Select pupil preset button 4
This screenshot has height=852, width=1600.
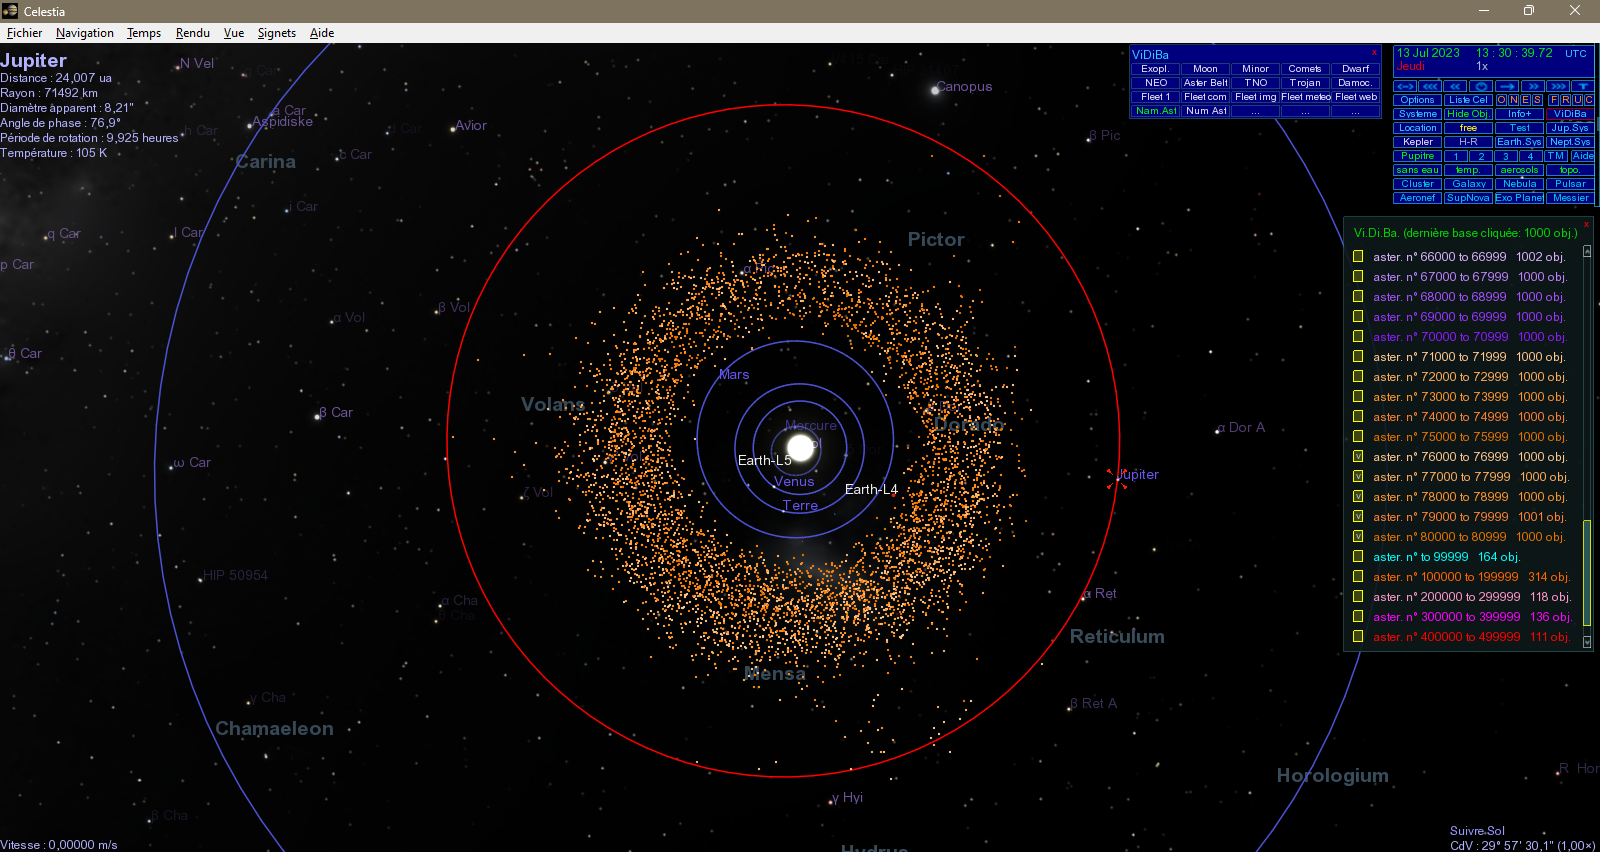[x=1531, y=156]
